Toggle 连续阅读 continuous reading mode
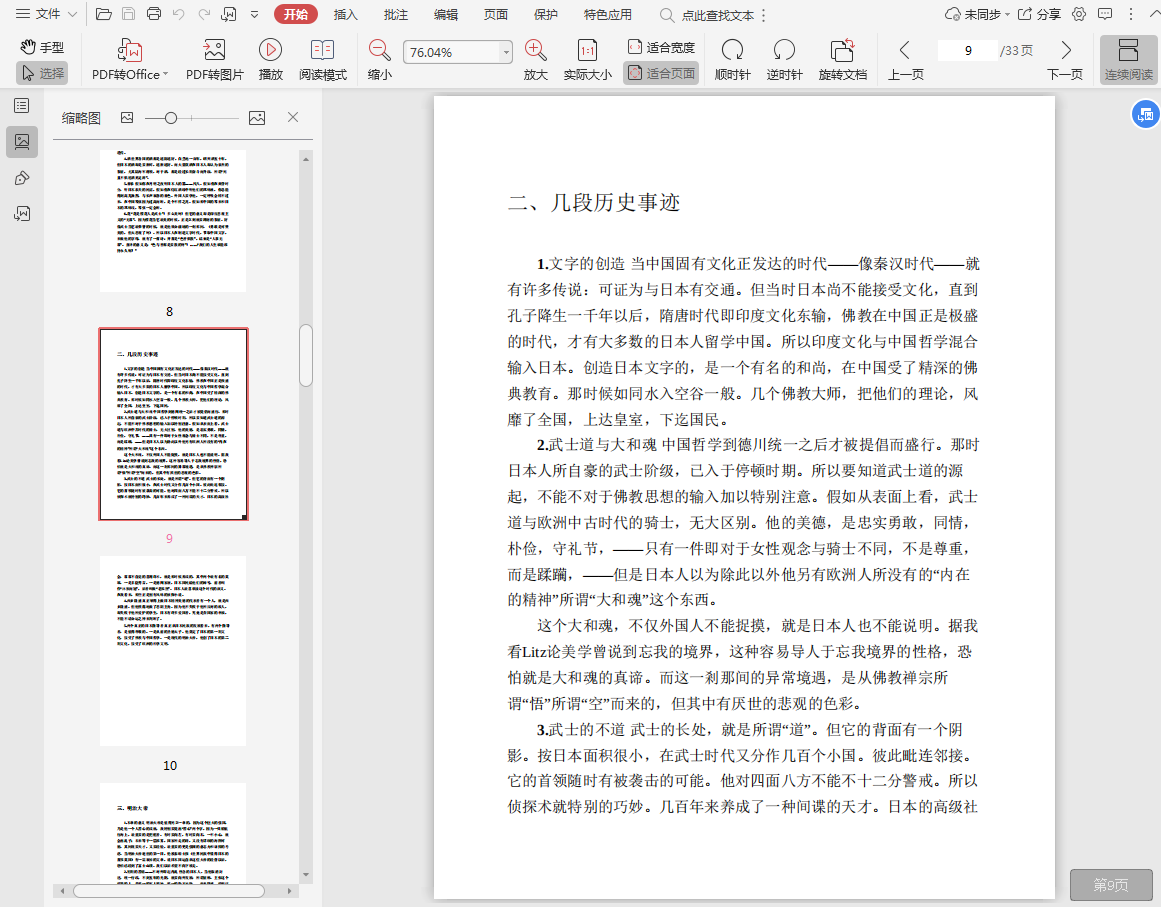This screenshot has width=1161, height=907. pos(1128,59)
